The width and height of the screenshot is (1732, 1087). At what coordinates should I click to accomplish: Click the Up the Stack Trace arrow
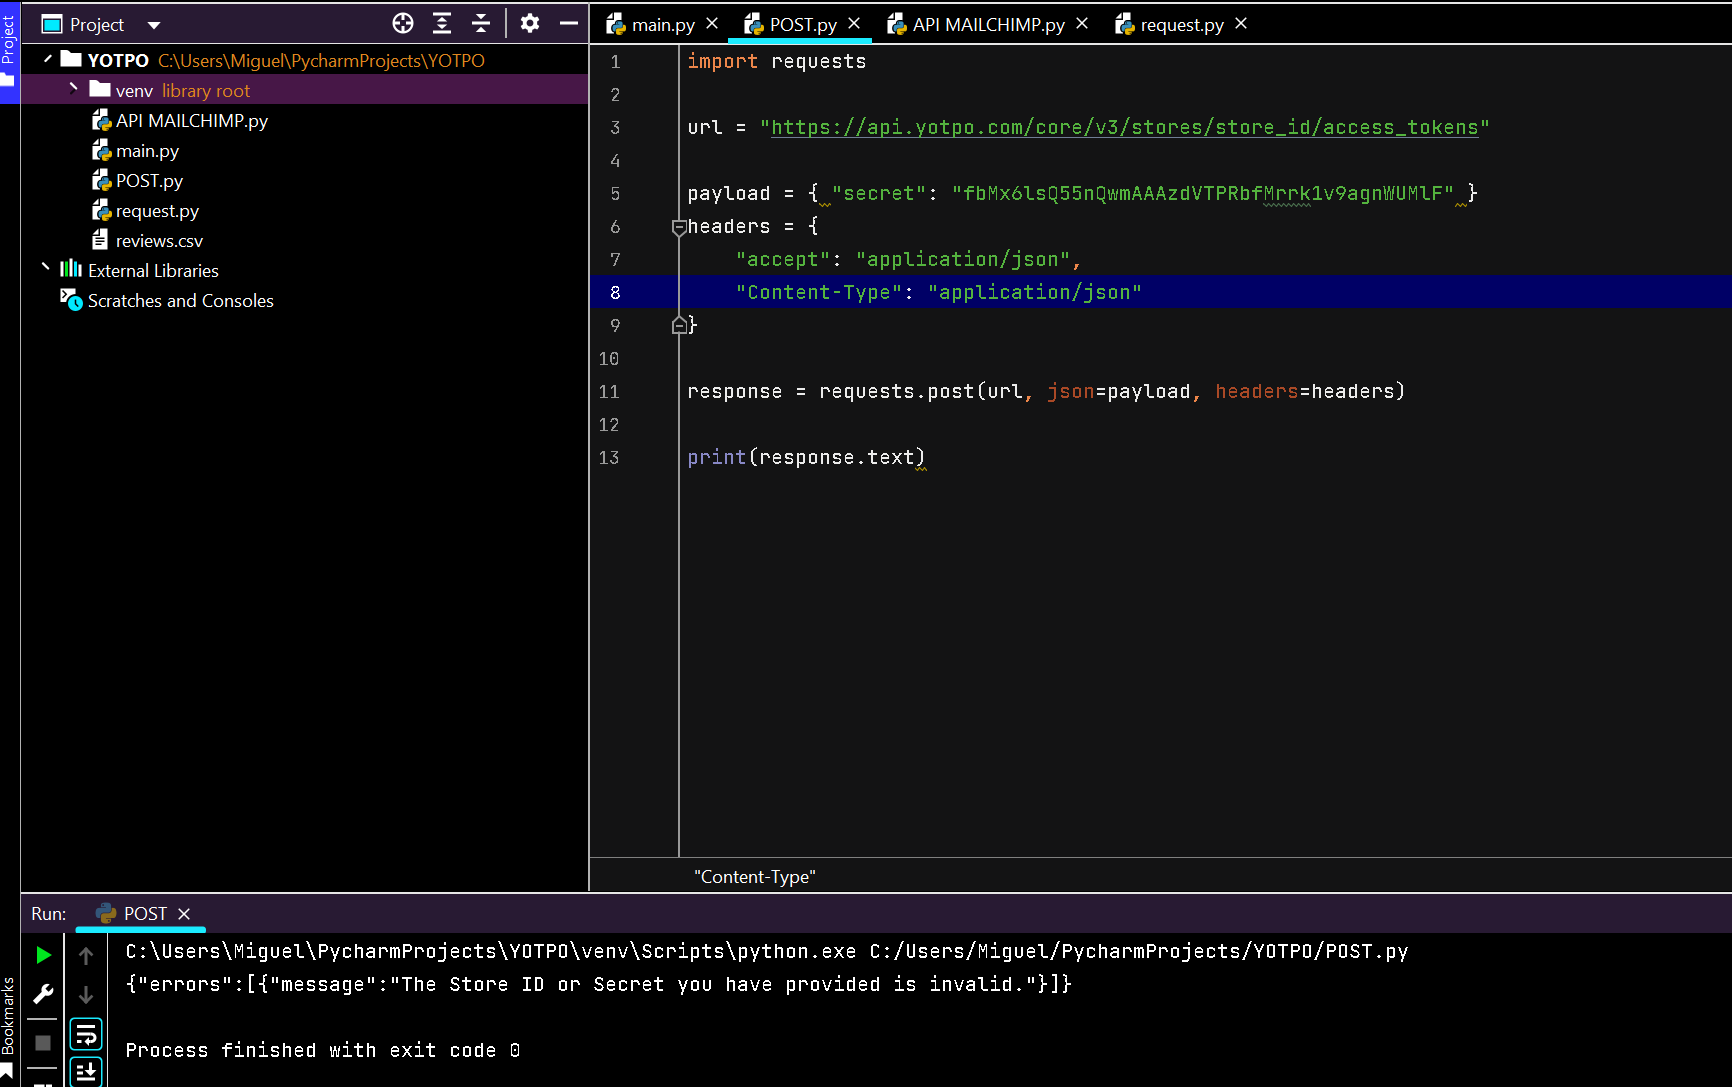86,956
